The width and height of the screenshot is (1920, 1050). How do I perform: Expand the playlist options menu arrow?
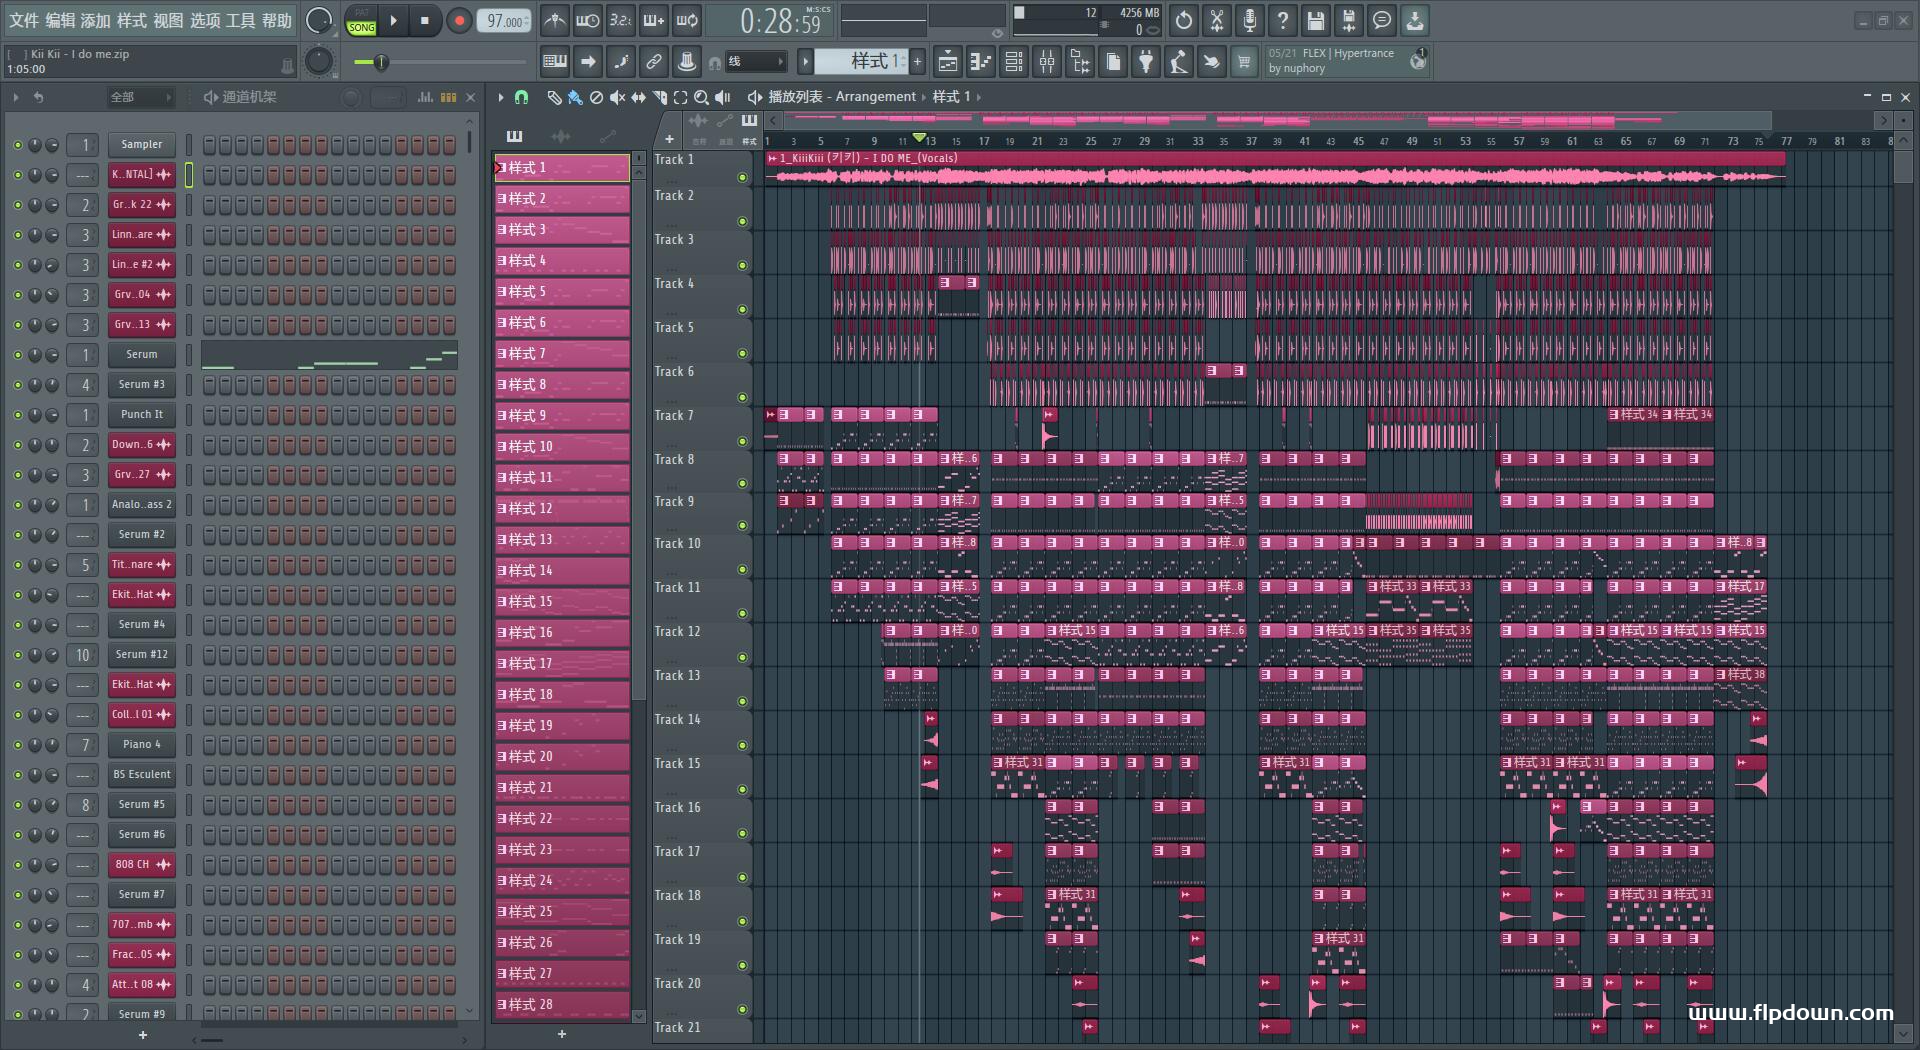click(x=501, y=97)
